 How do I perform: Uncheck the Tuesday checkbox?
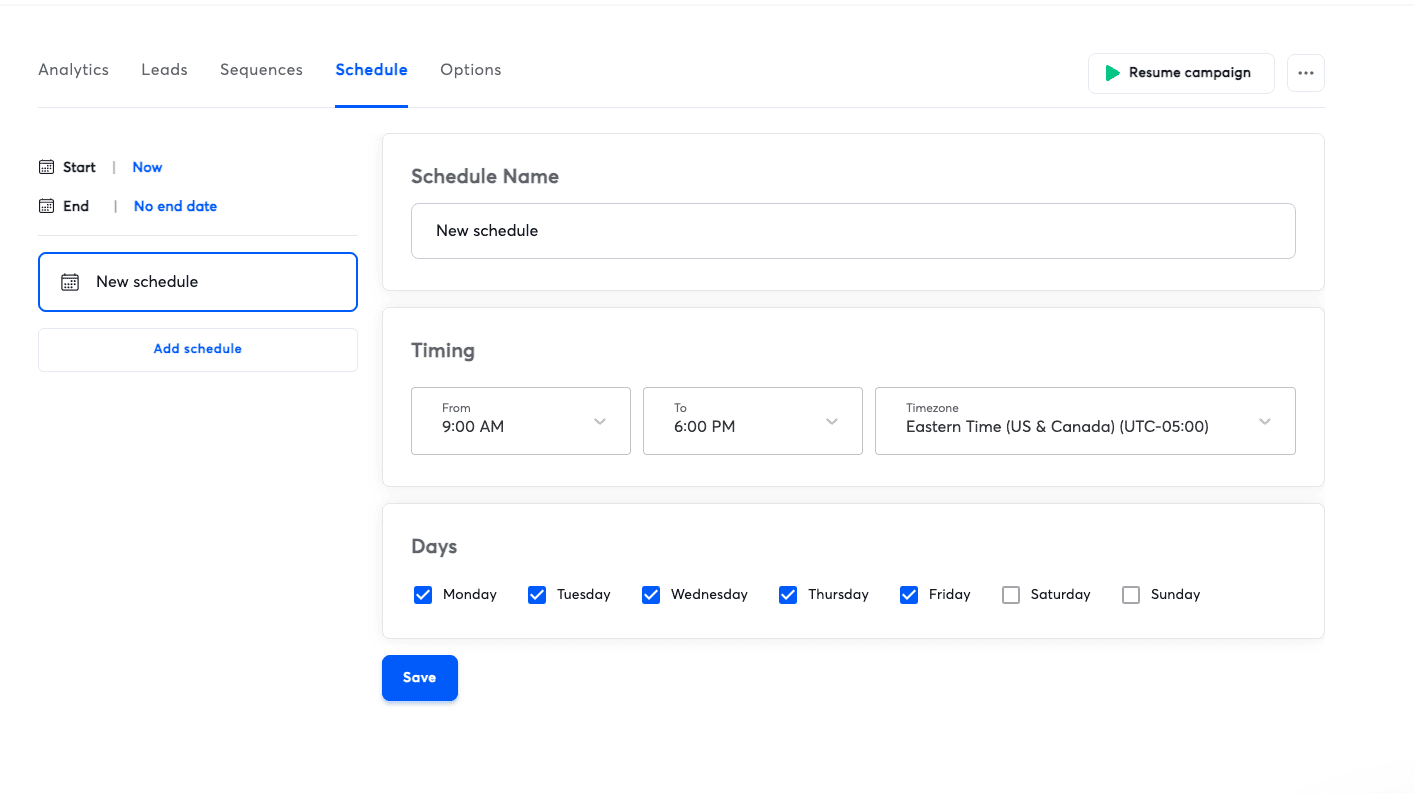coord(537,595)
